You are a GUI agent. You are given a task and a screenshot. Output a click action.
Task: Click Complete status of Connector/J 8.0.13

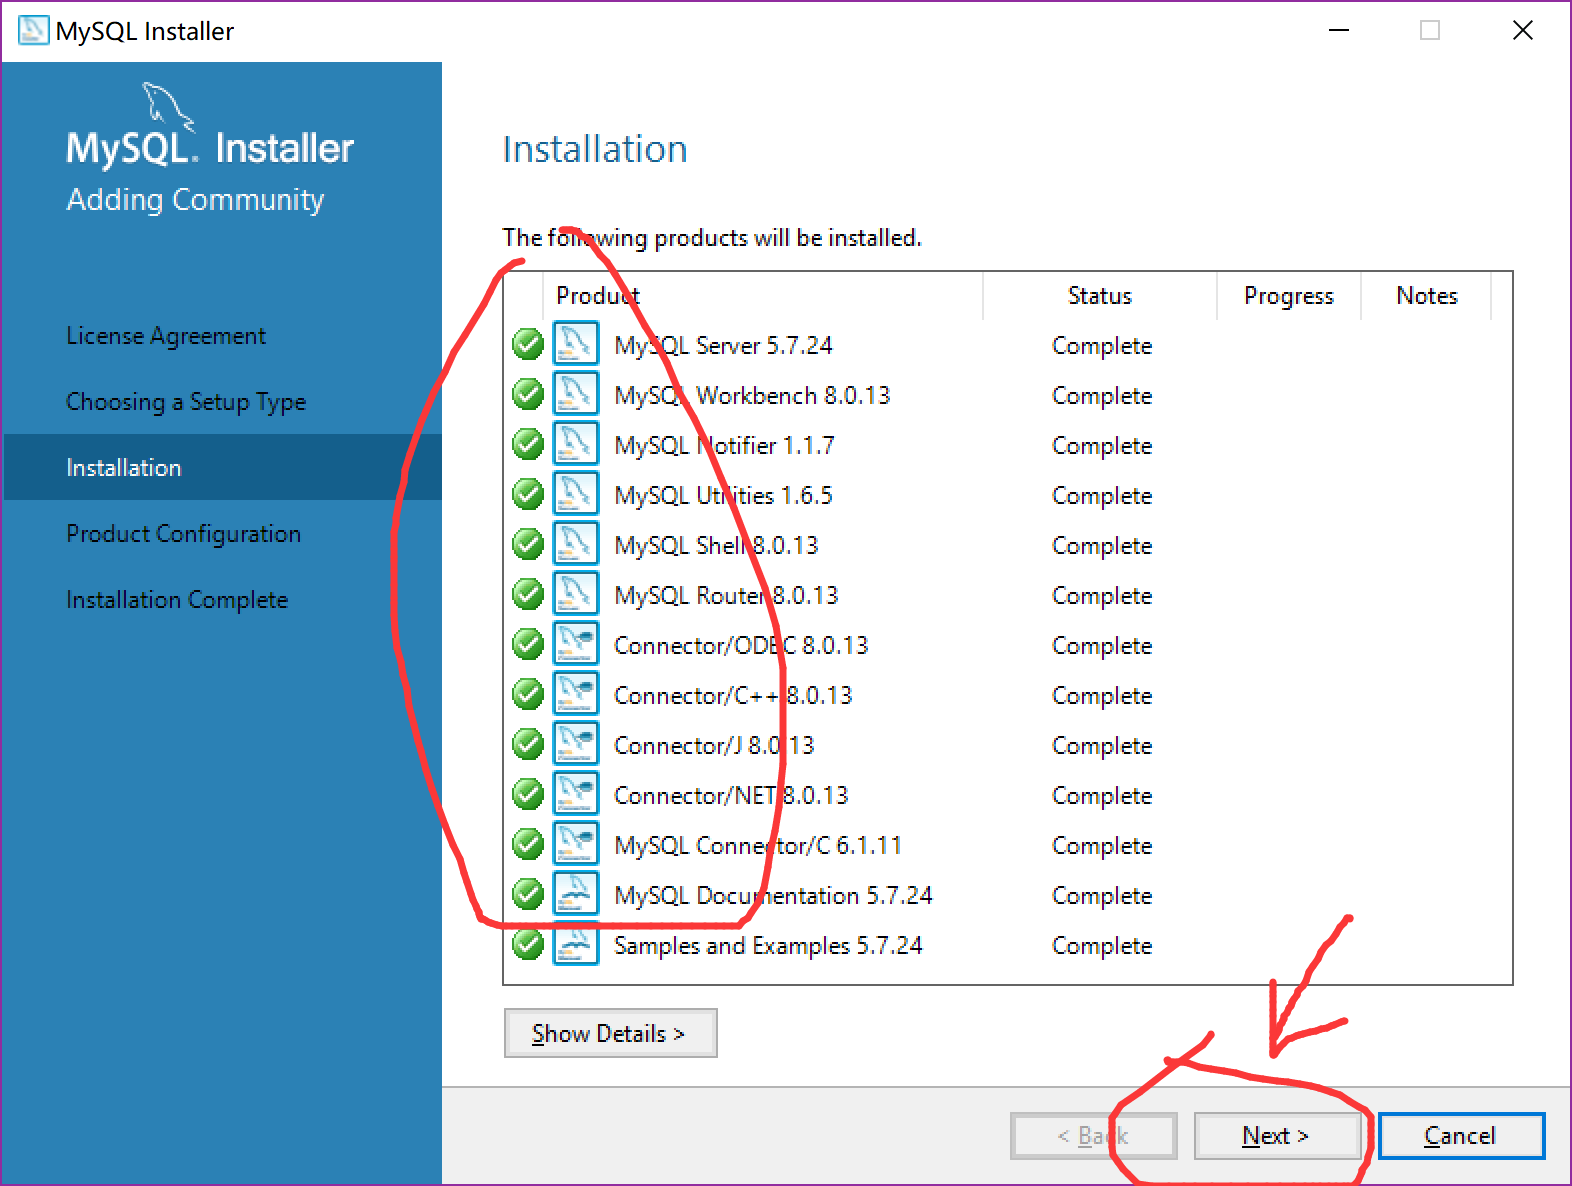coord(1102,746)
